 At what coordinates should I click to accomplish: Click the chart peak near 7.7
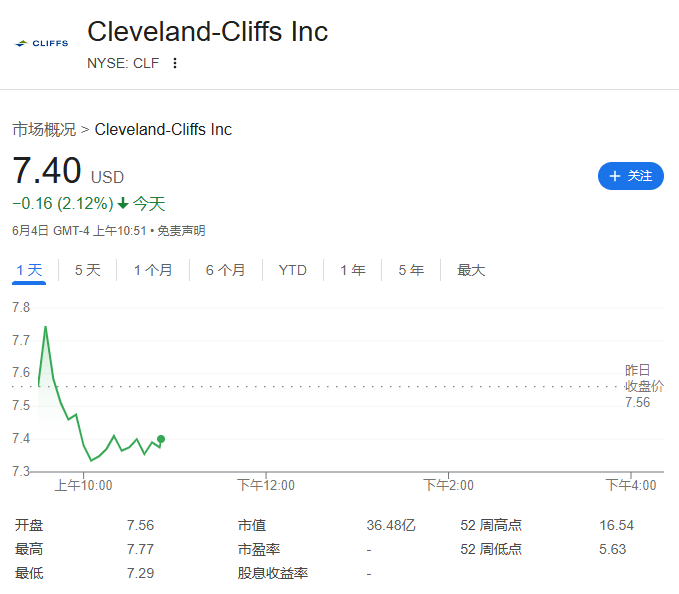click(45, 327)
